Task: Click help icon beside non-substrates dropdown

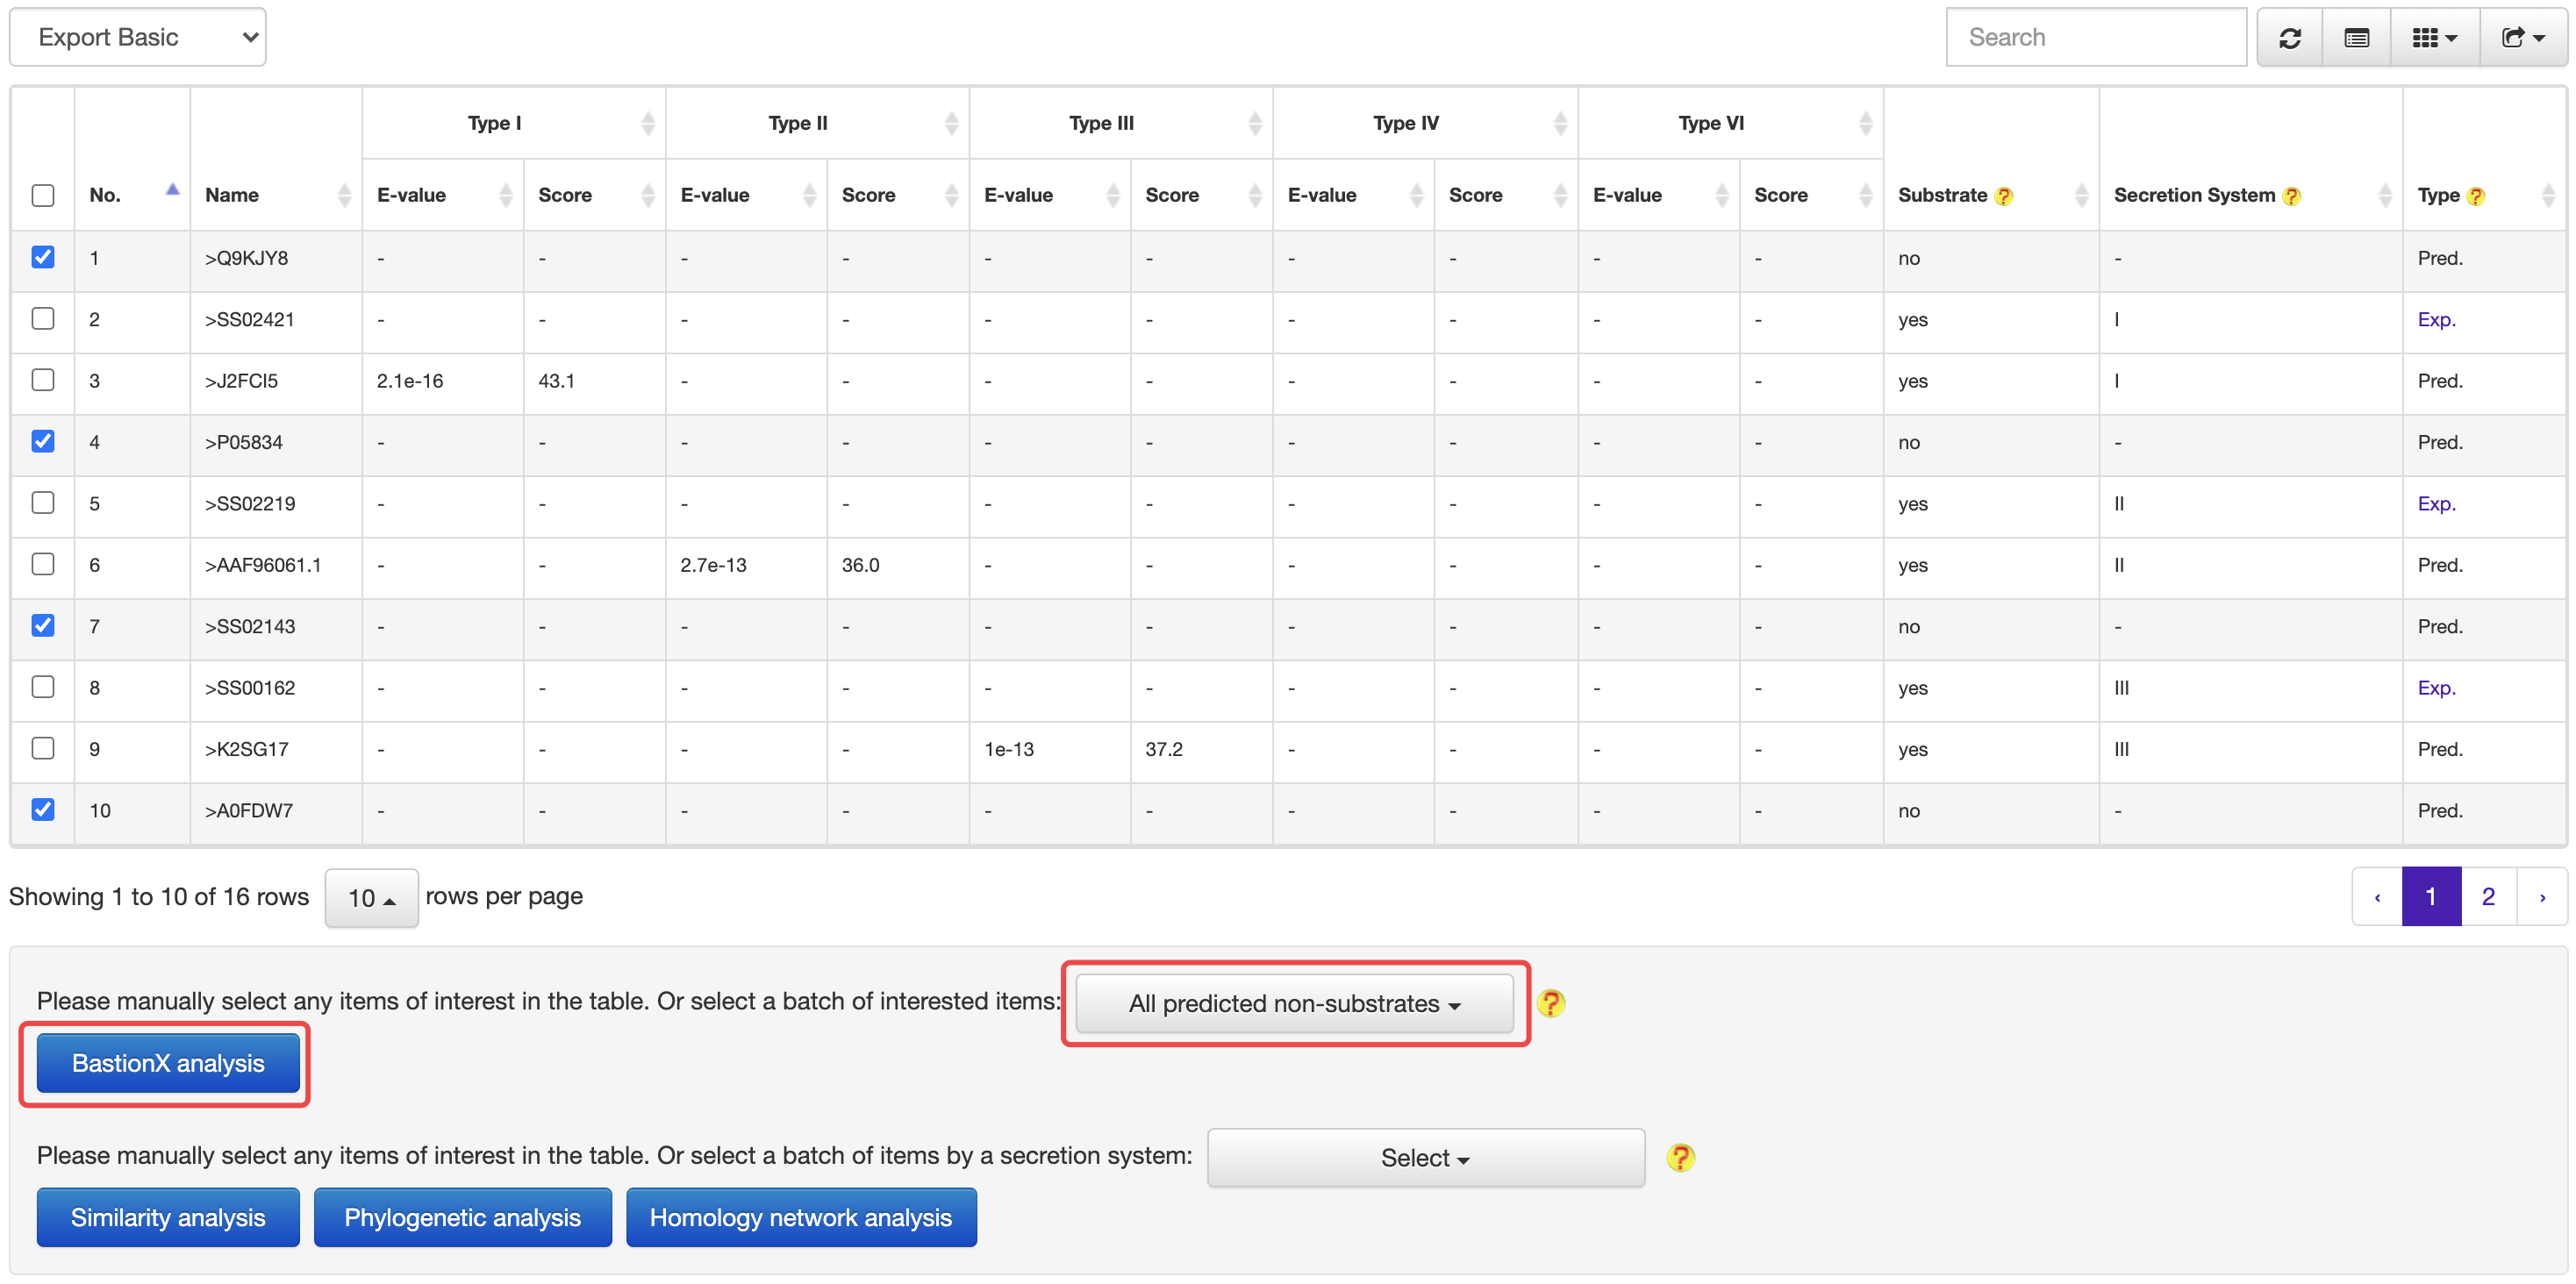Action: (1550, 1003)
